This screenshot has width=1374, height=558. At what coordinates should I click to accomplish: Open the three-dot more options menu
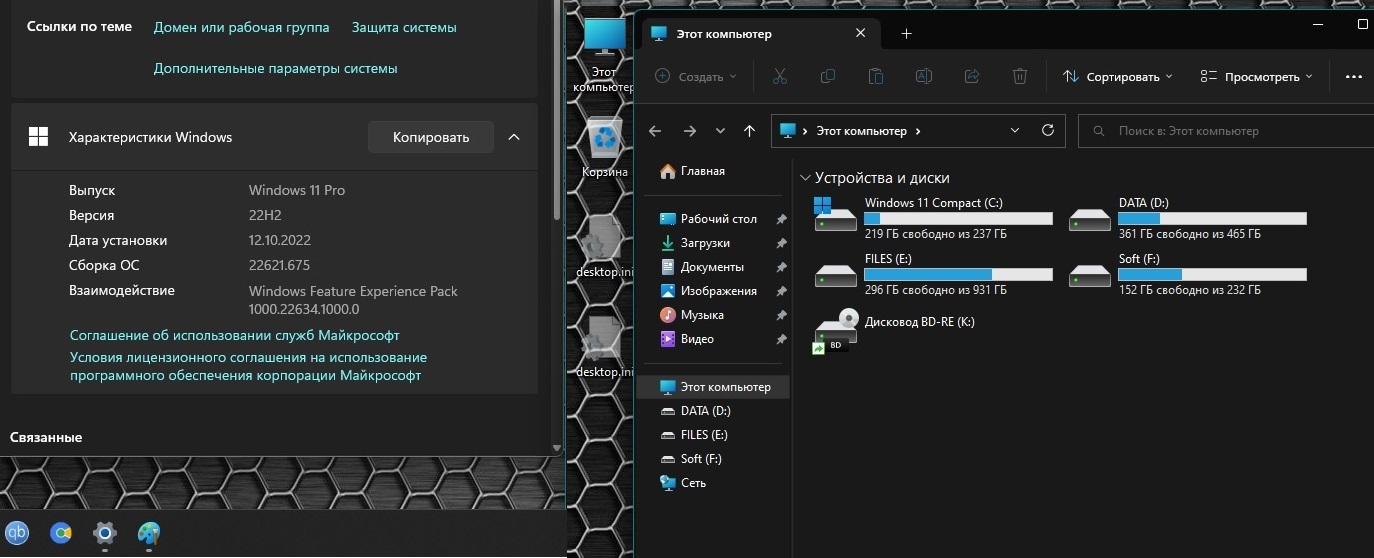(x=1354, y=76)
